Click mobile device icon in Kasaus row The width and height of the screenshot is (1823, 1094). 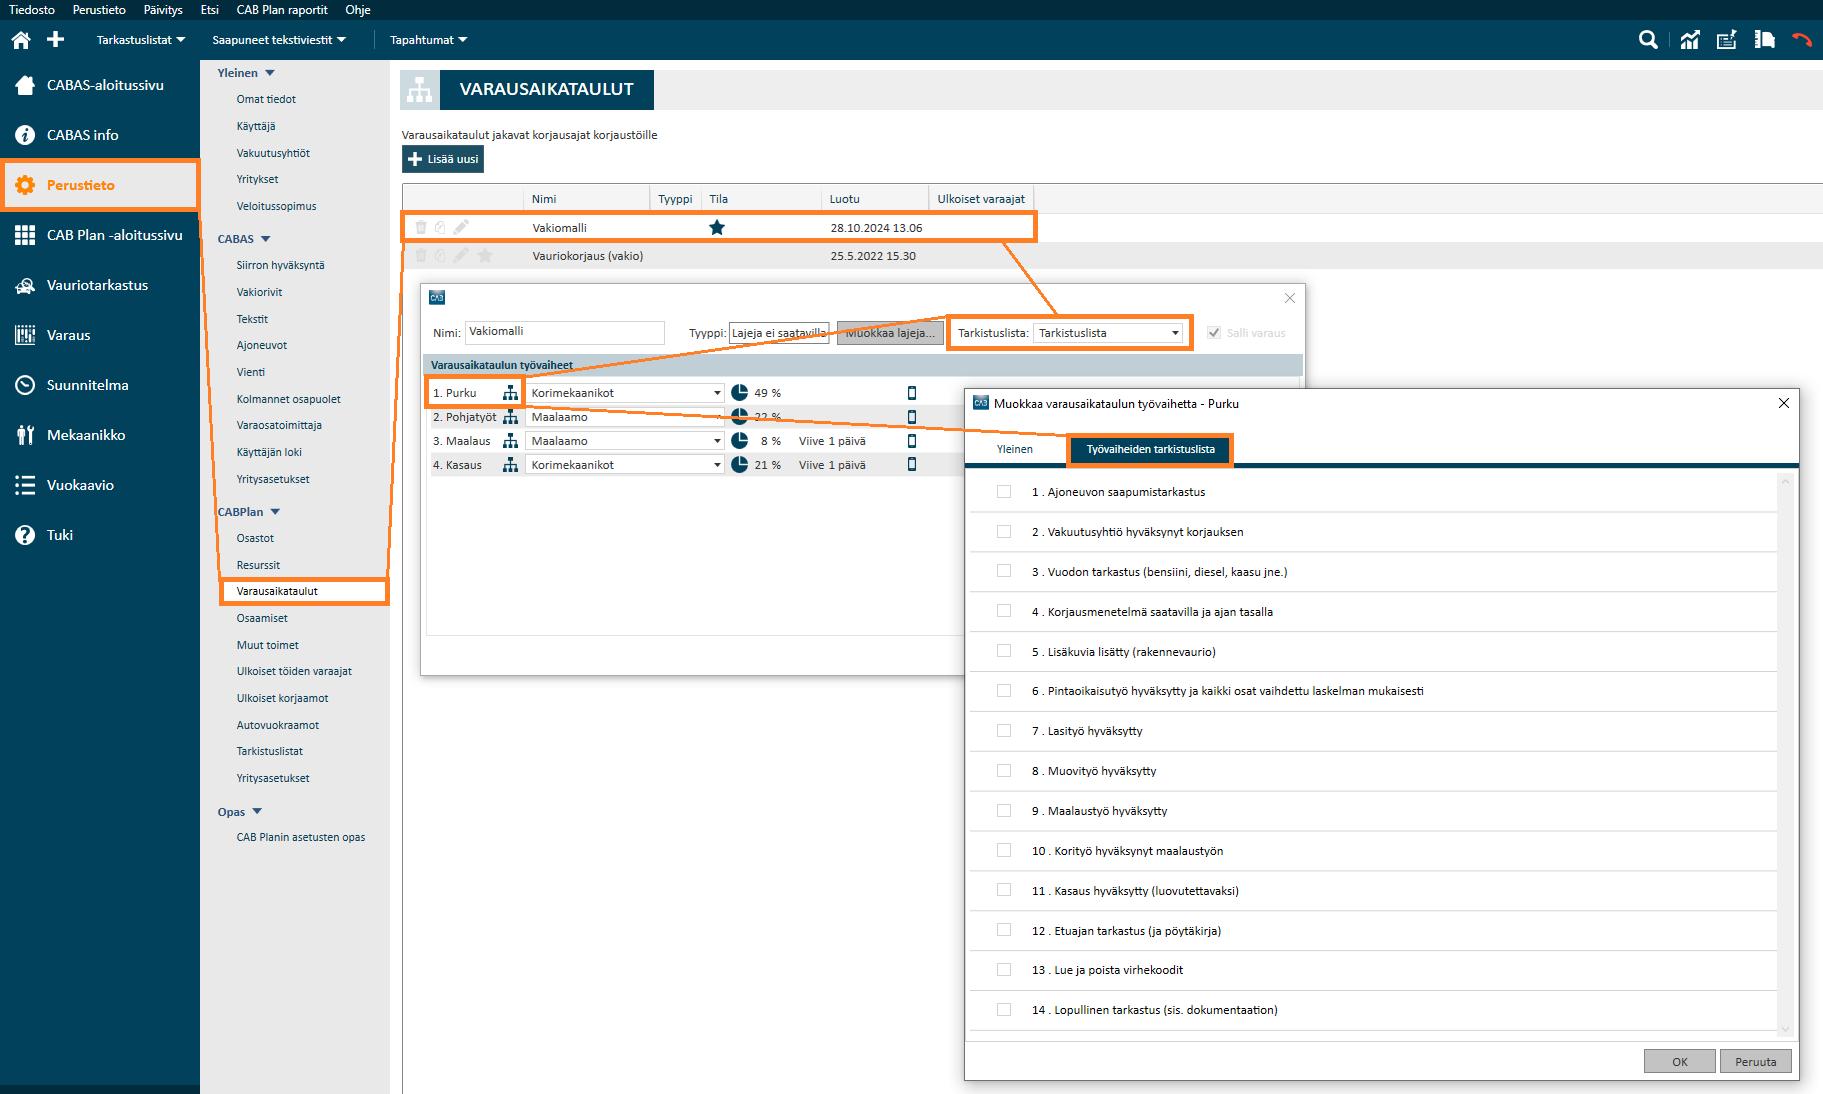tap(912, 465)
